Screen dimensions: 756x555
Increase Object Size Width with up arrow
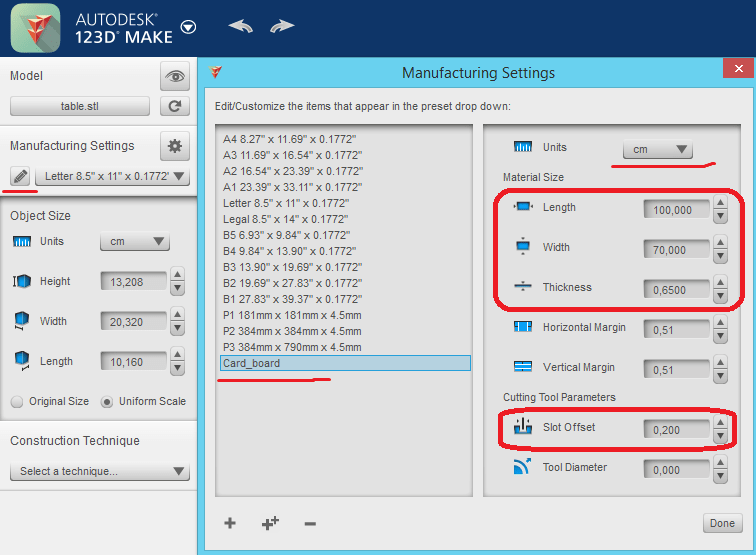tap(177, 314)
